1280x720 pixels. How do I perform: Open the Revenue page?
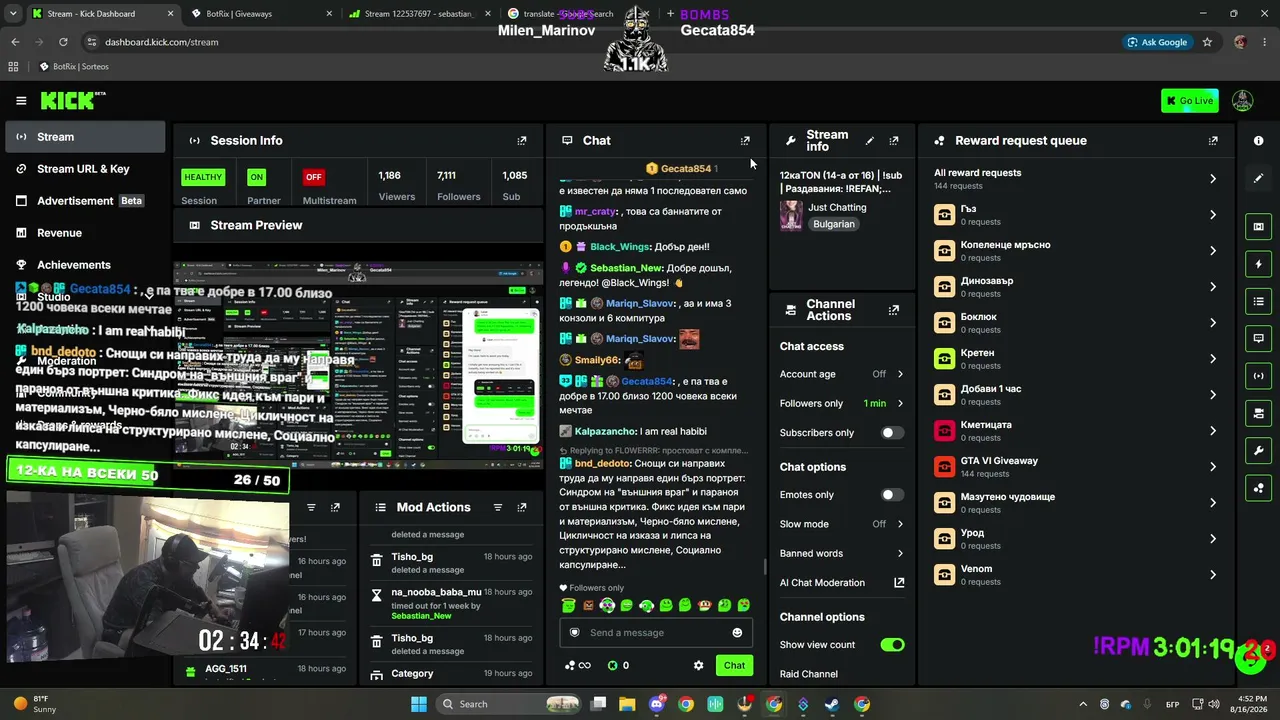tap(85, 233)
